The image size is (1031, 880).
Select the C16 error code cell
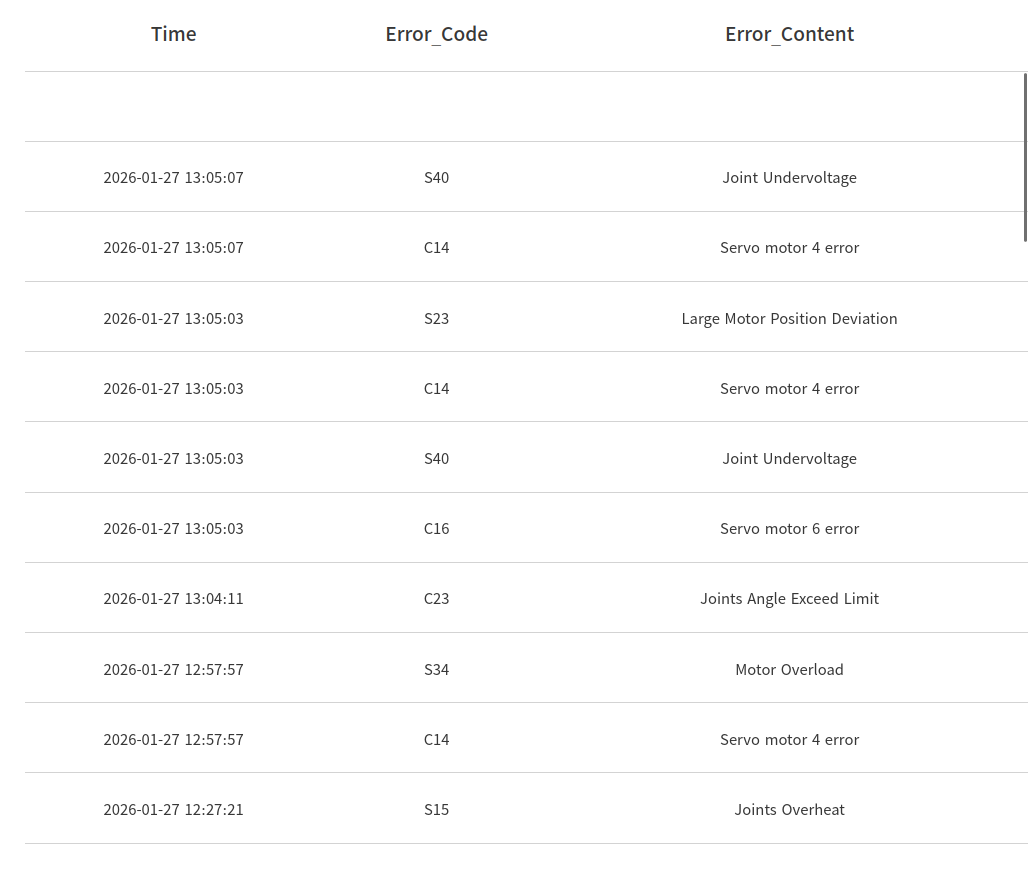click(436, 529)
